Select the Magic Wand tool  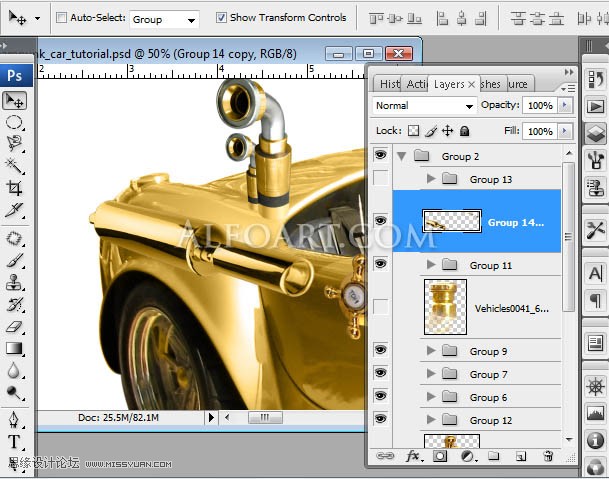(x=14, y=166)
